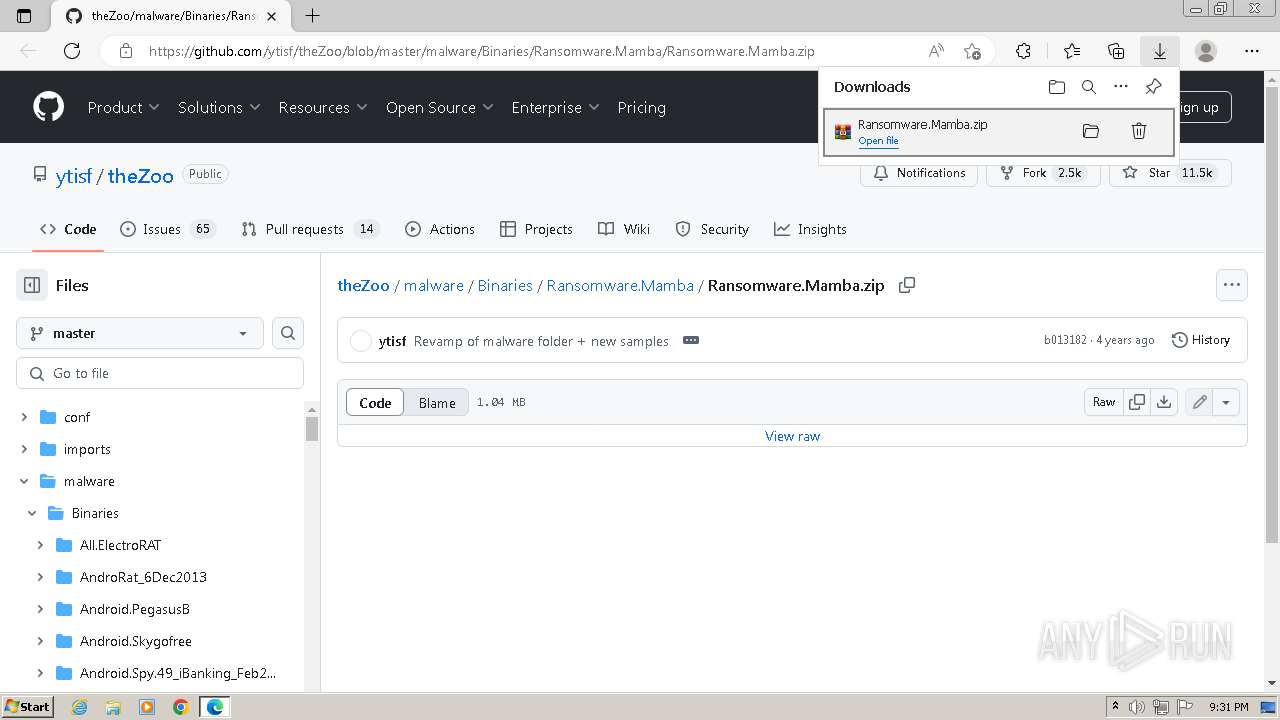Expand the commit message ellipsis
This screenshot has width=1280, height=720.
tap(691, 340)
